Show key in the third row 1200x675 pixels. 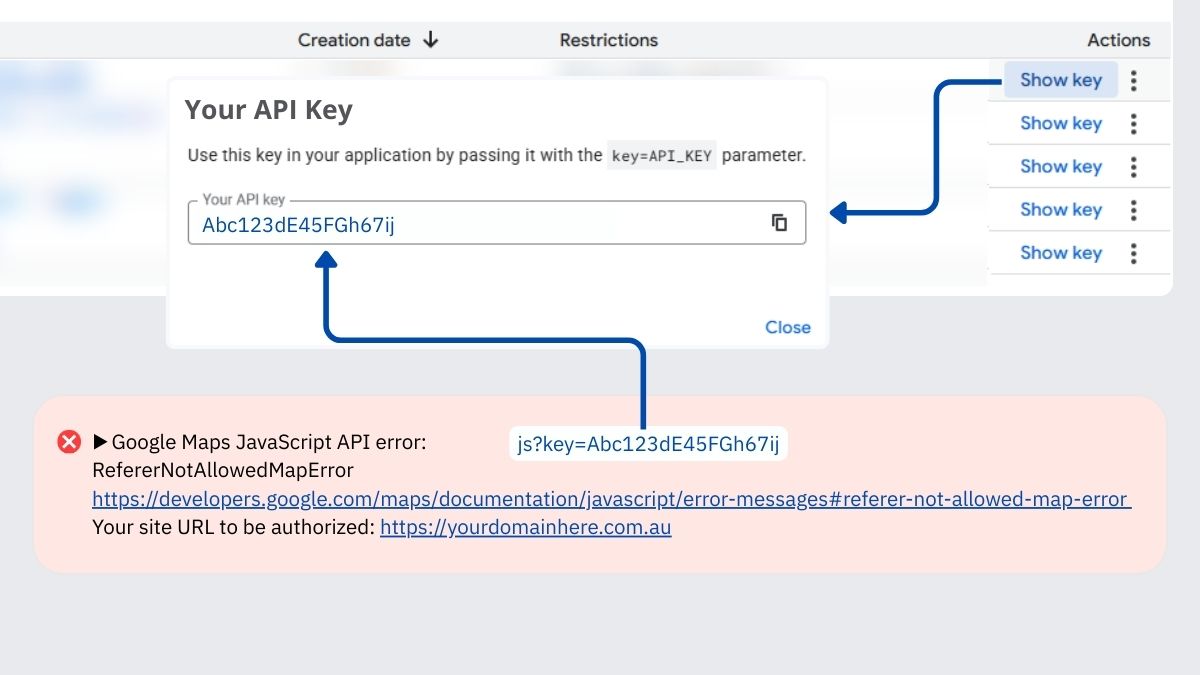(1059, 166)
